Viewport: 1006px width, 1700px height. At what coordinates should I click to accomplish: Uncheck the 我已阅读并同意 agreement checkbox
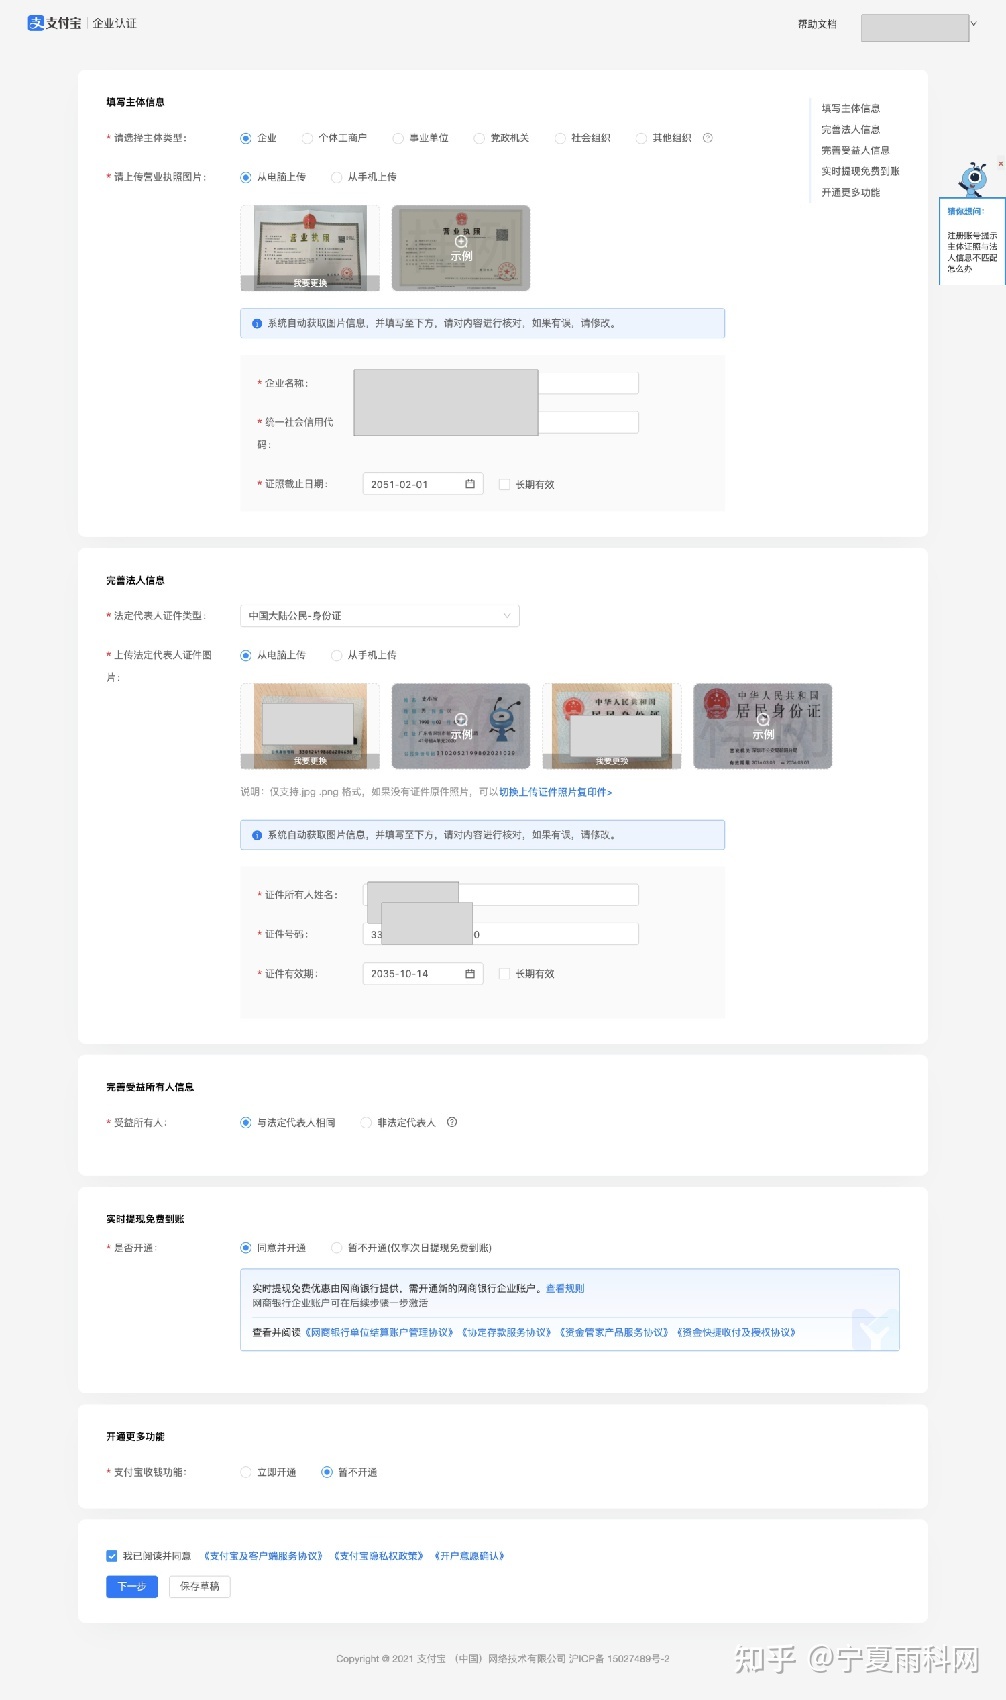click(x=112, y=1556)
